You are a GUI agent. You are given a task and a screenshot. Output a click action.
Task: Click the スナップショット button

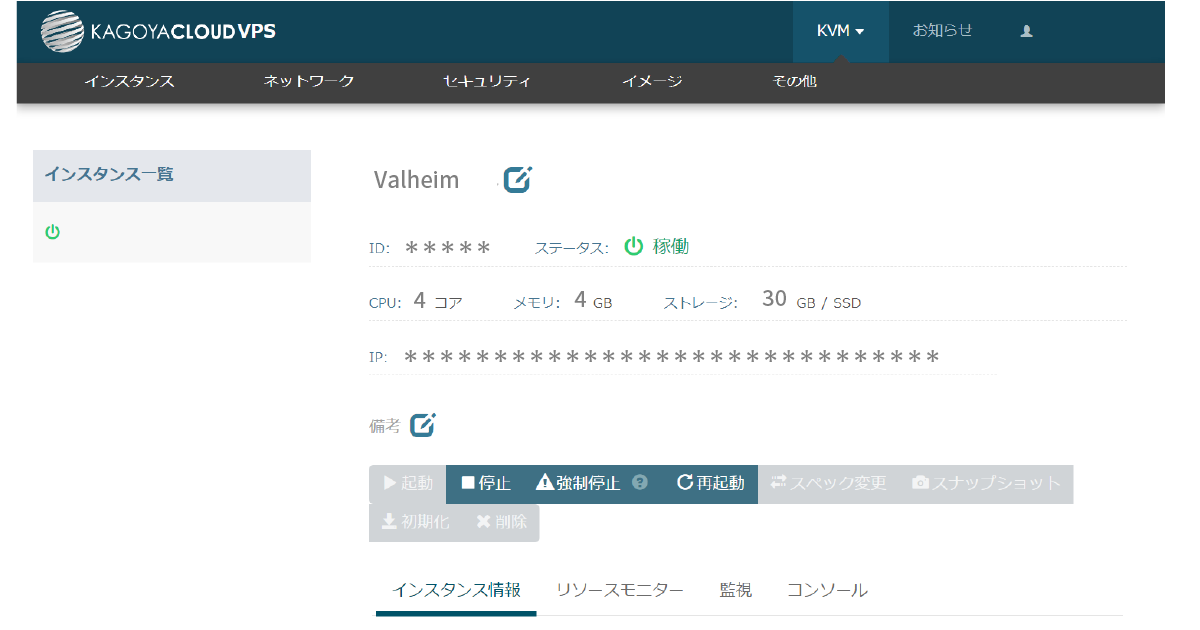[986, 483]
